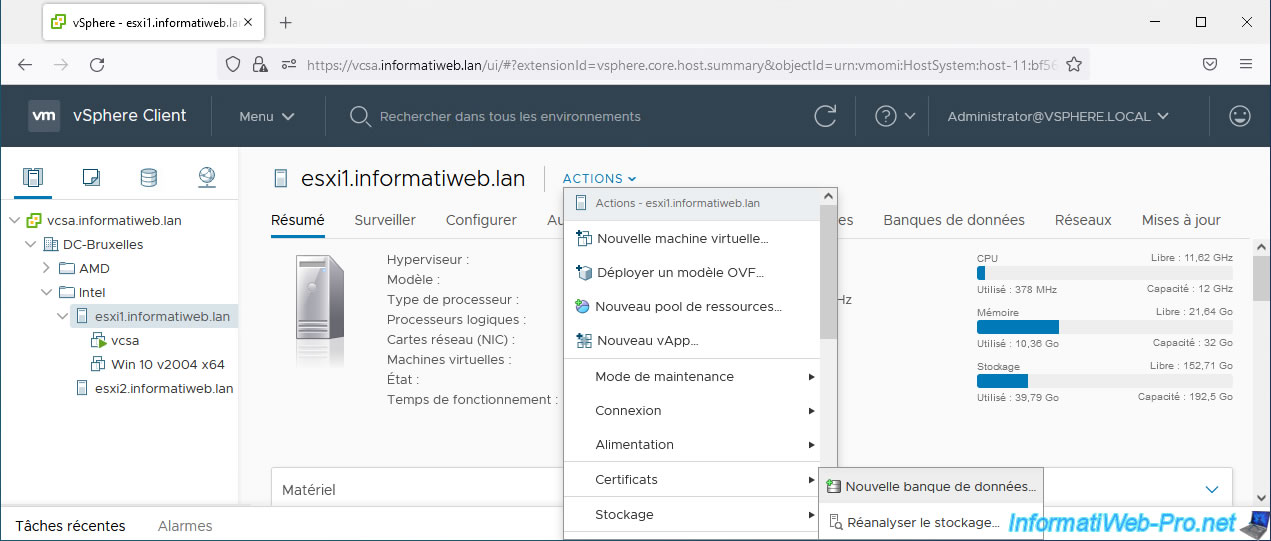Viewport: 1271px width, 541px height.
Task: Collapse DC-Bruxelles tree node
Action: 30,245
